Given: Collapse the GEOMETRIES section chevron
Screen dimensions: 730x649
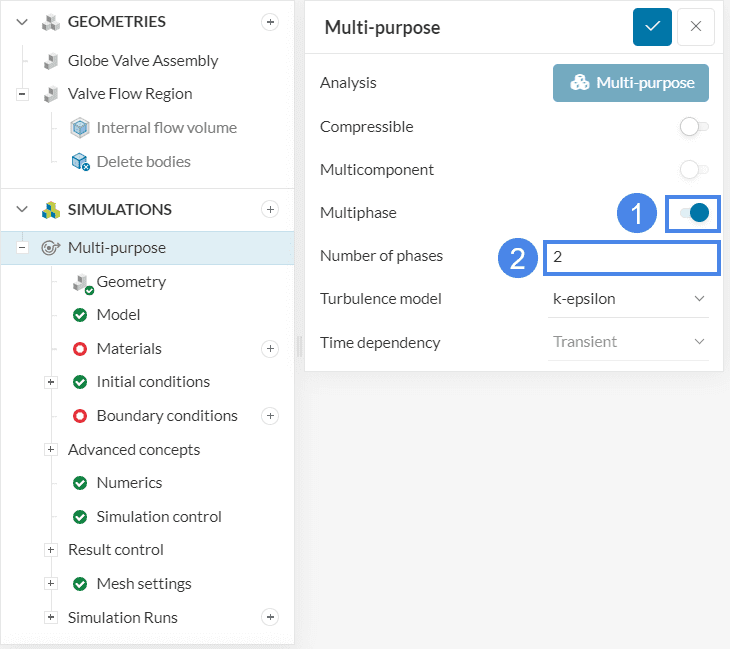Looking at the screenshot, I should (22, 22).
